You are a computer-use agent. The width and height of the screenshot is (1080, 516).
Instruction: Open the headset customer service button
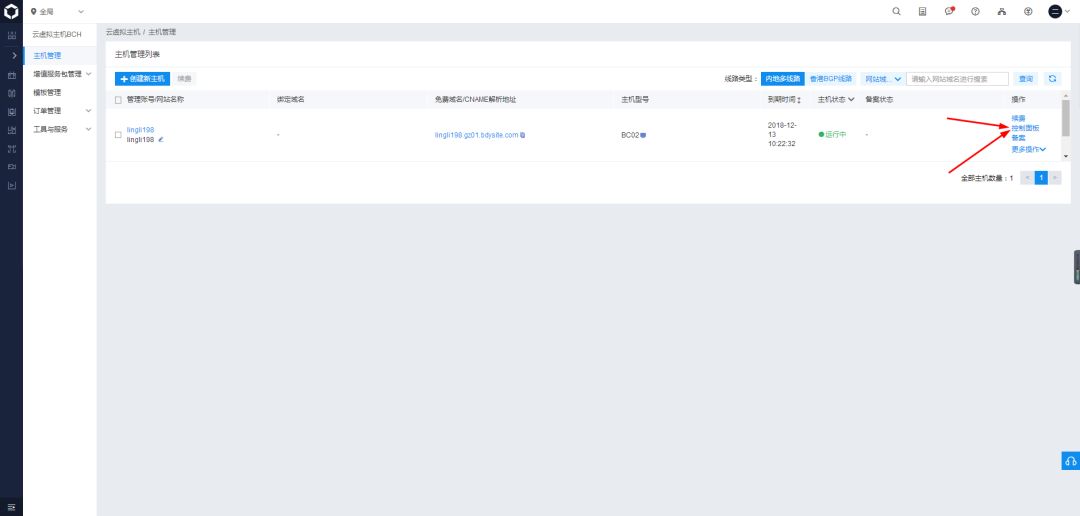coord(1070,461)
